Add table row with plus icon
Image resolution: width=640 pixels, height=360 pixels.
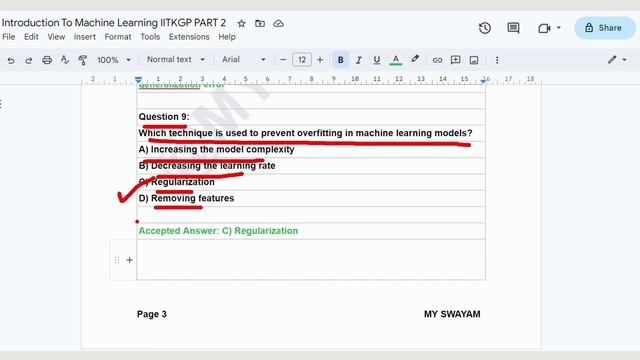click(129, 260)
